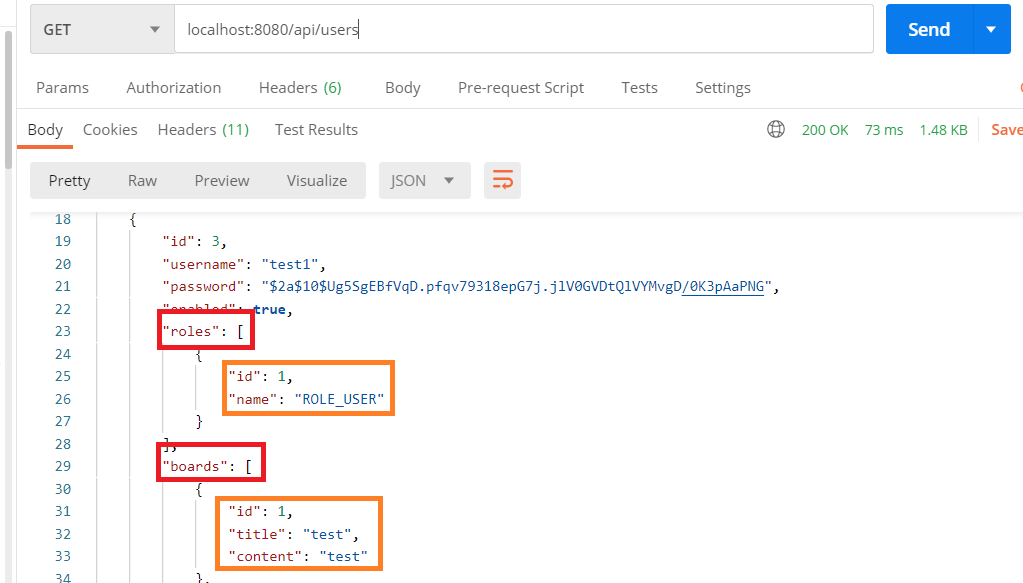Open the Tests tab
This screenshot has height=583, width=1023.
pos(639,87)
